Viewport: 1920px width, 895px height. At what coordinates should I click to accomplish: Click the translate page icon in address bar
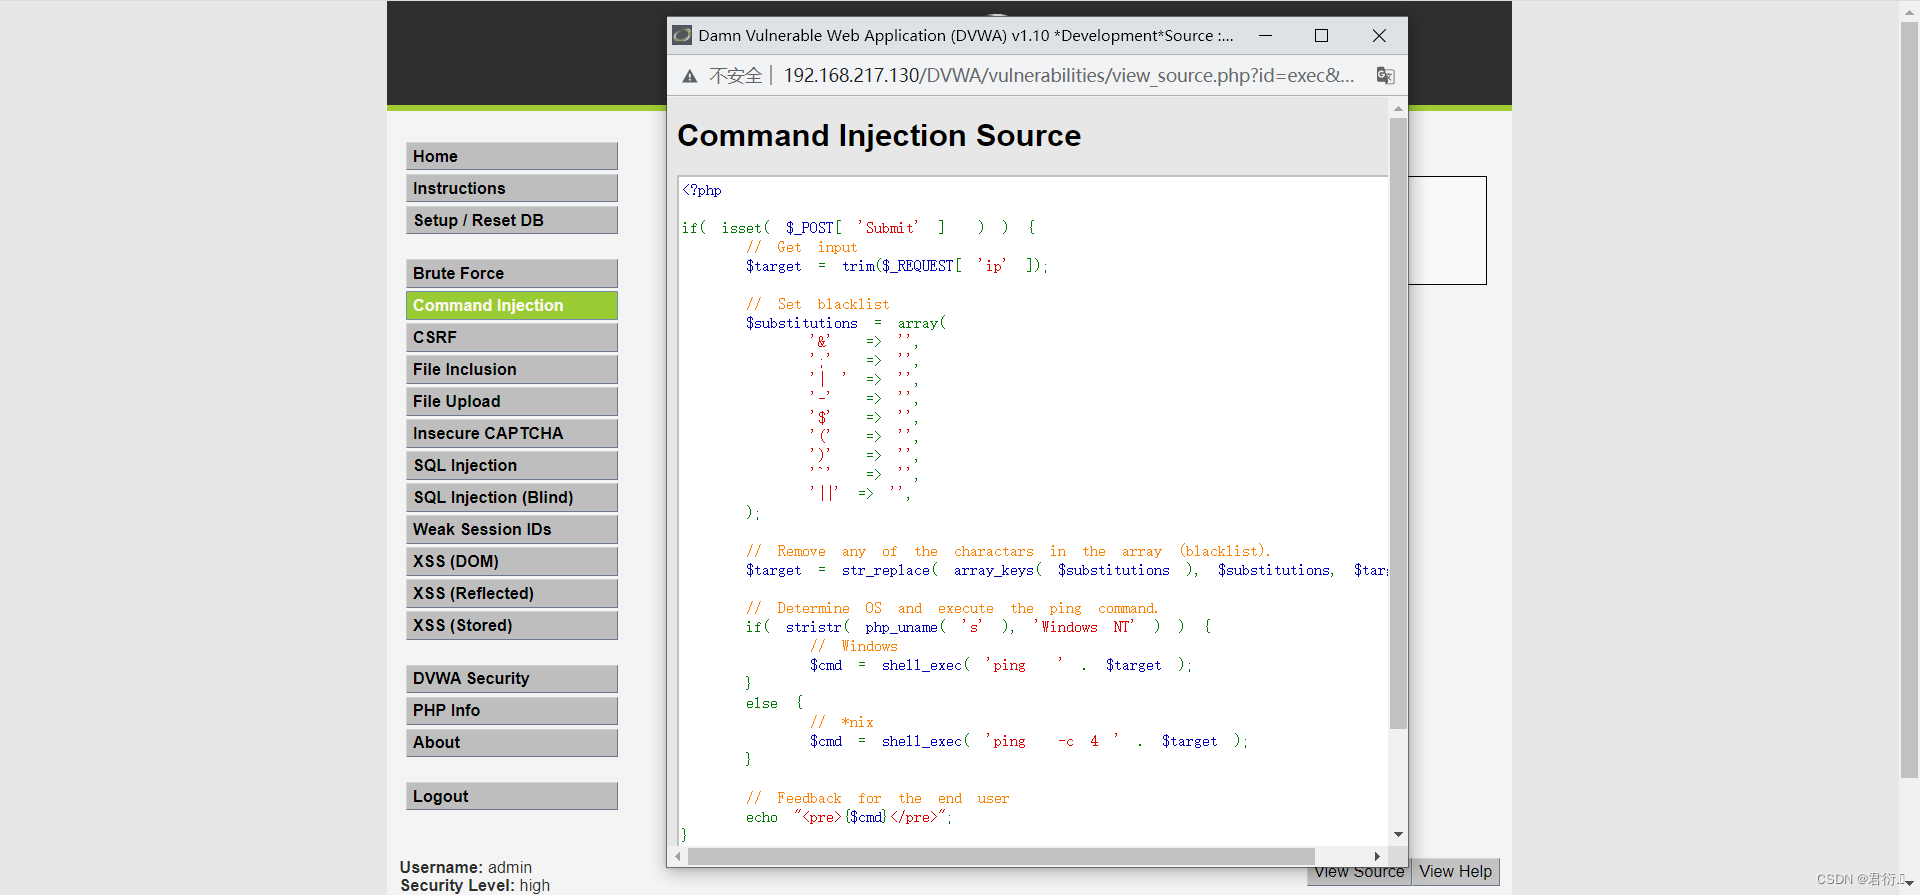(1385, 75)
